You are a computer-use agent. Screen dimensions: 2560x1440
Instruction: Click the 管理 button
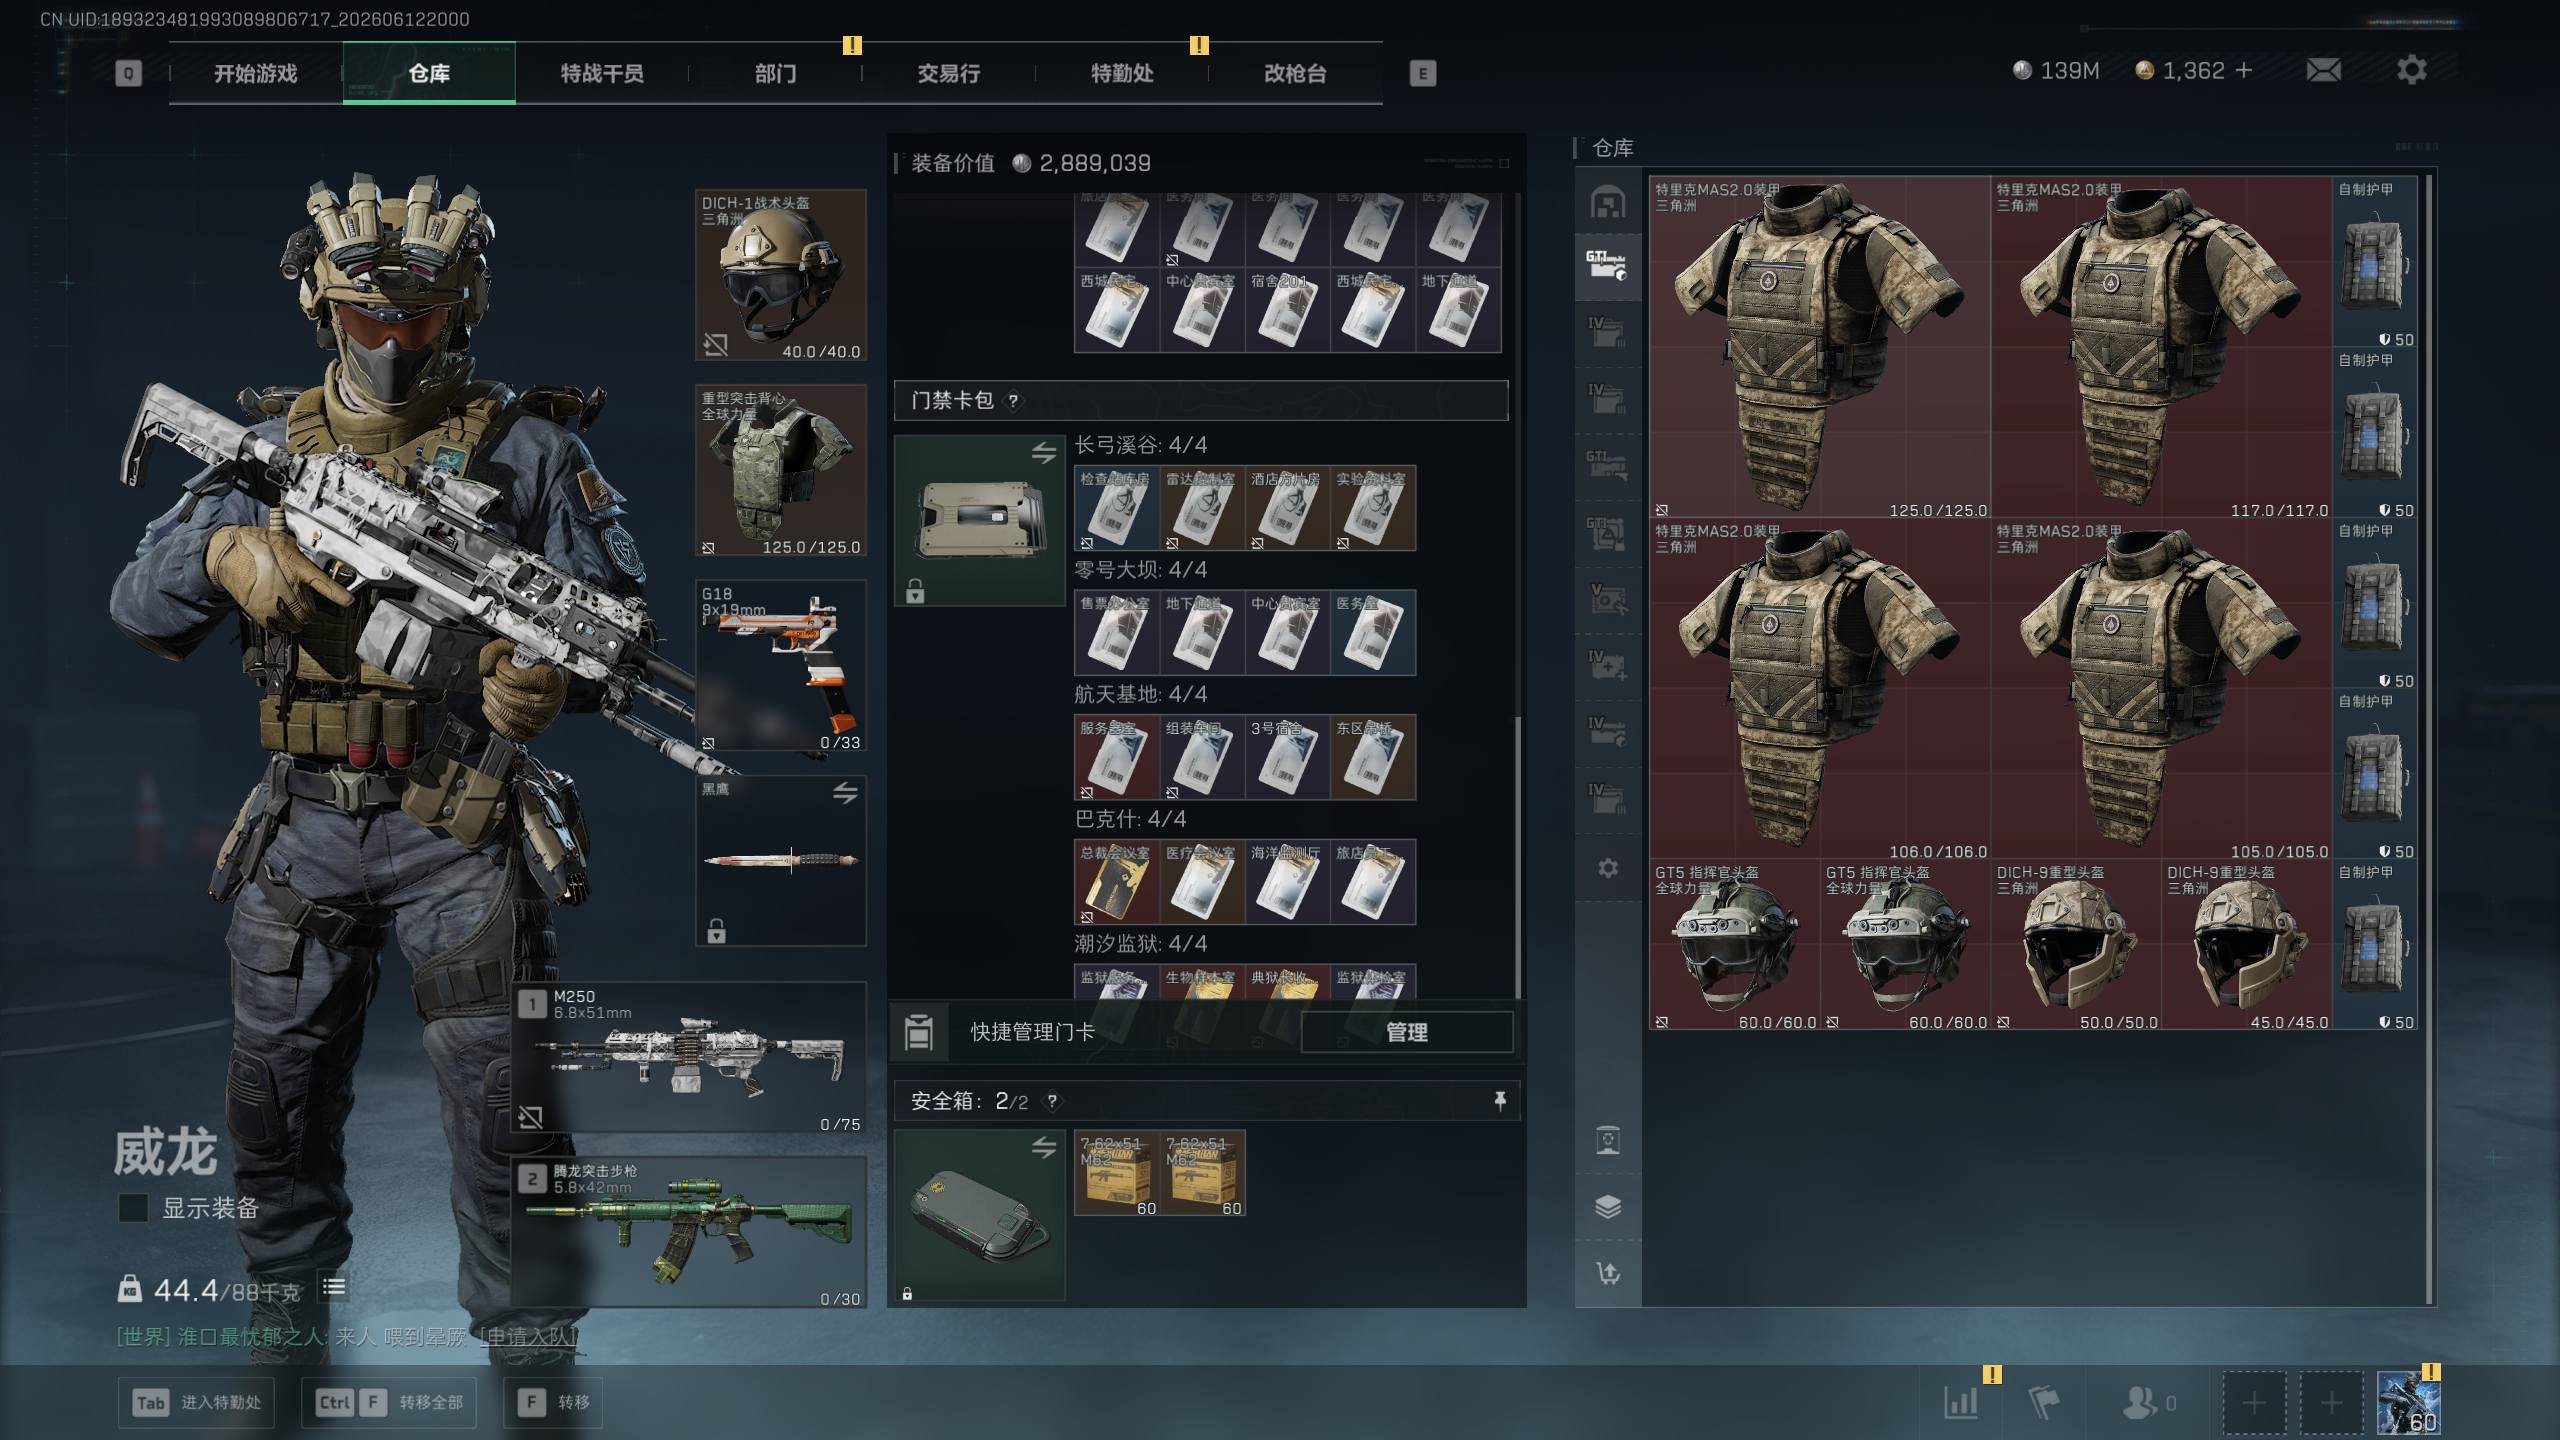pos(1406,1032)
